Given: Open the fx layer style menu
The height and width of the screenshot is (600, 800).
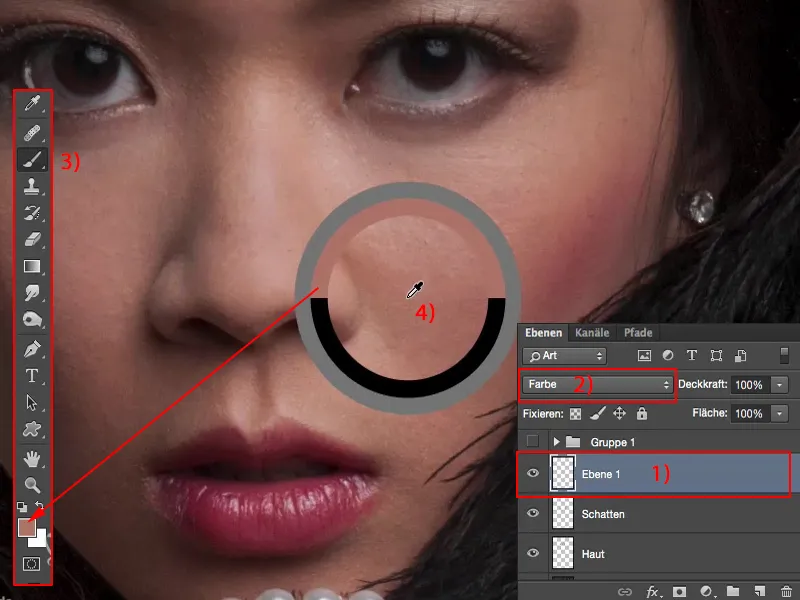Looking at the screenshot, I should [653, 592].
